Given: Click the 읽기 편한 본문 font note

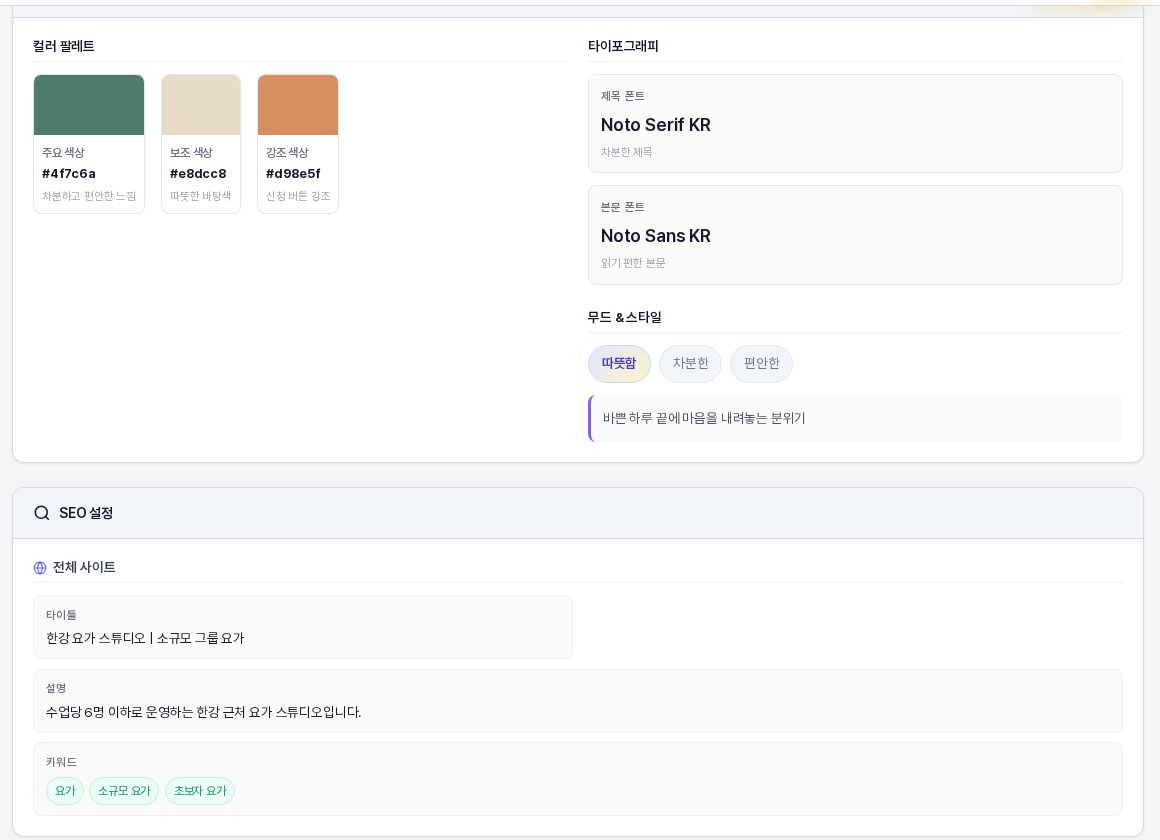Looking at the screenshot, I should [633, 263].
